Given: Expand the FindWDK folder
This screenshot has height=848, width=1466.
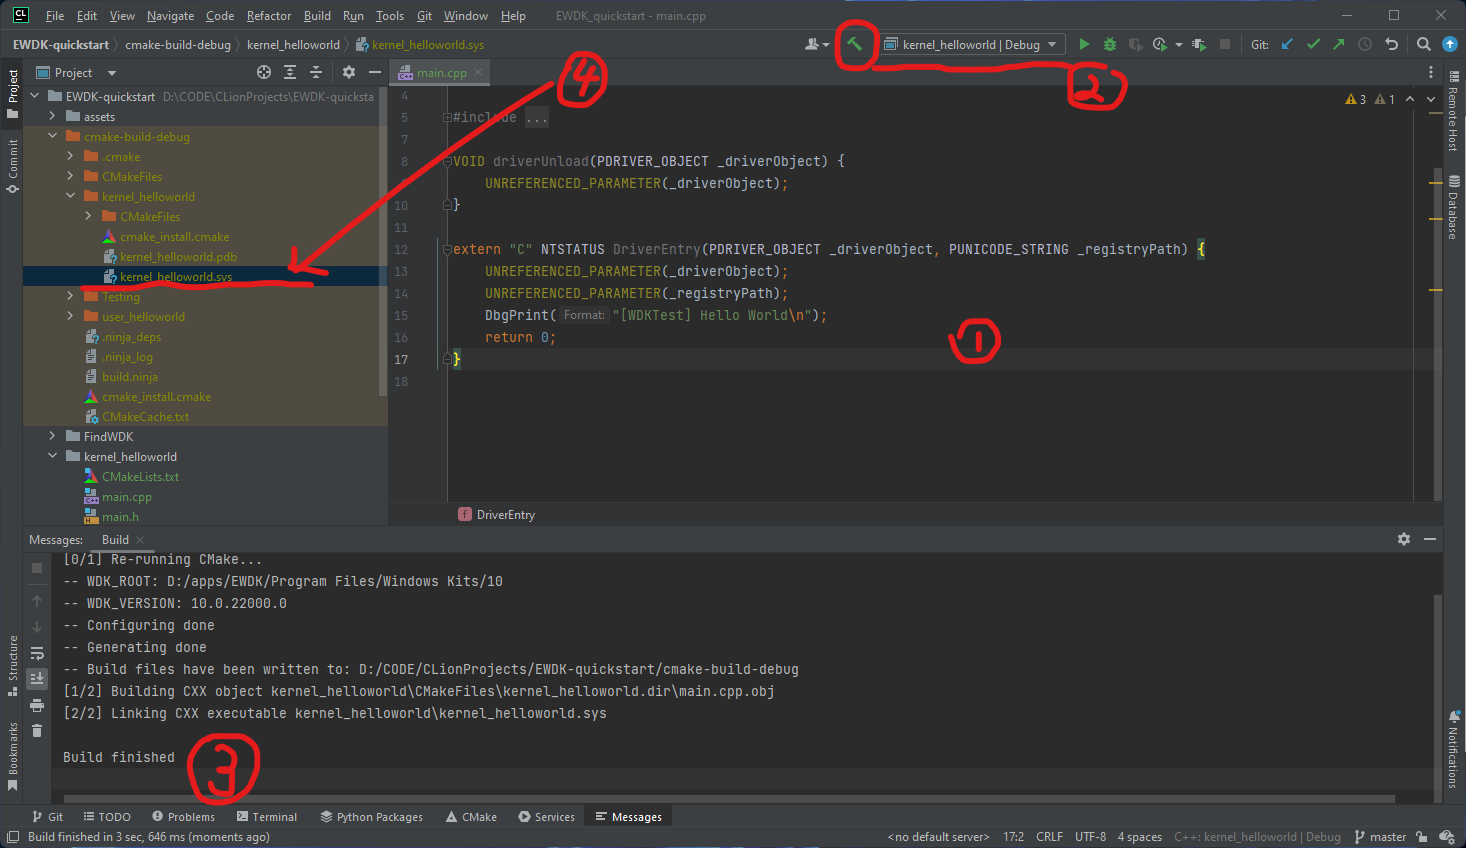Looking at the screenshot, I should click(x=52, y=436).
